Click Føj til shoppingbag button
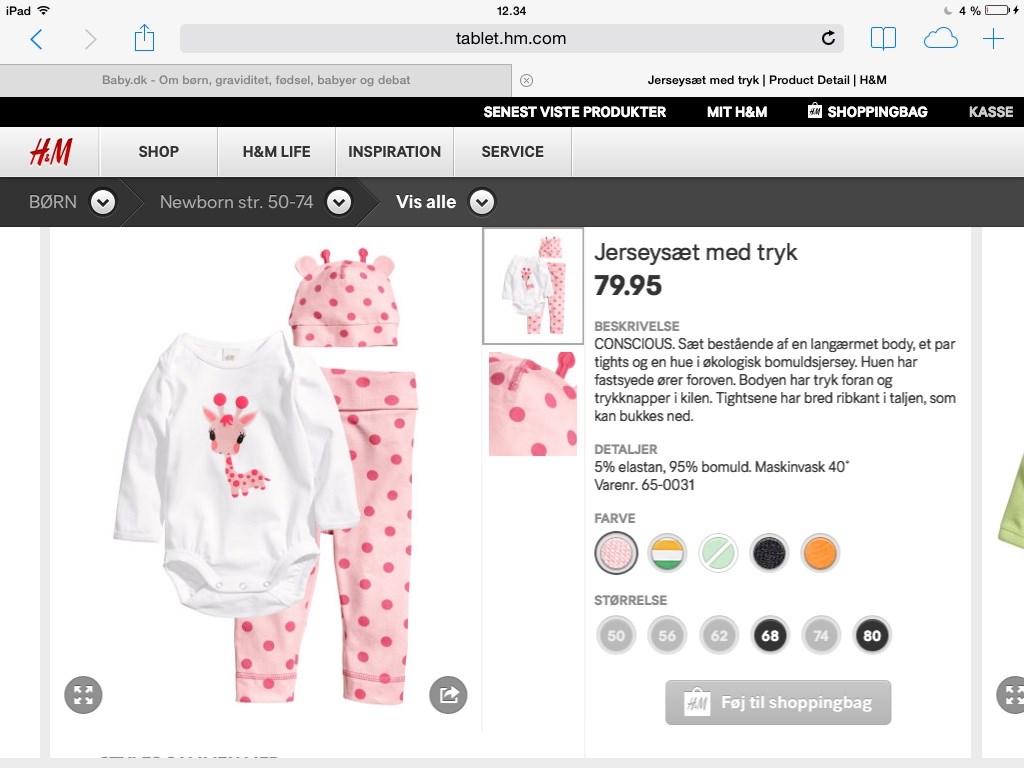The width and height of the screenshot is (1024, 768). click(x=778, y=703)
